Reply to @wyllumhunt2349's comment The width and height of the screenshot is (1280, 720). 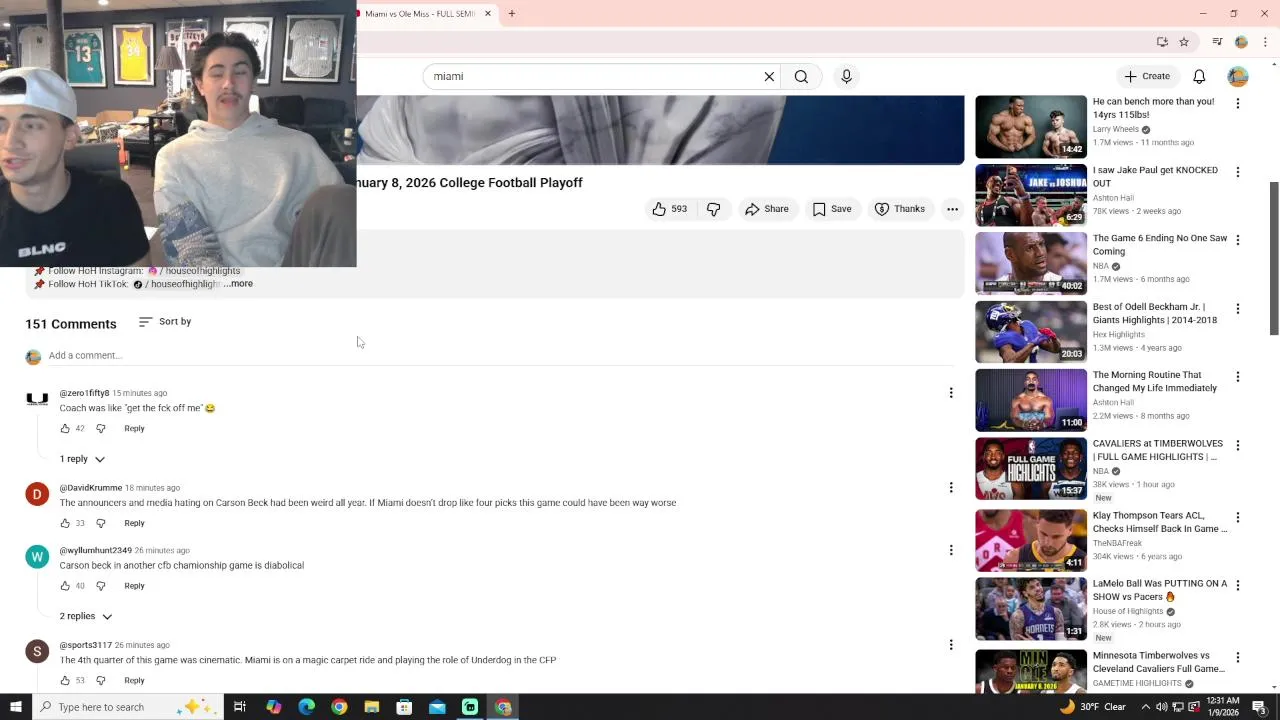[x=134, y=586]
